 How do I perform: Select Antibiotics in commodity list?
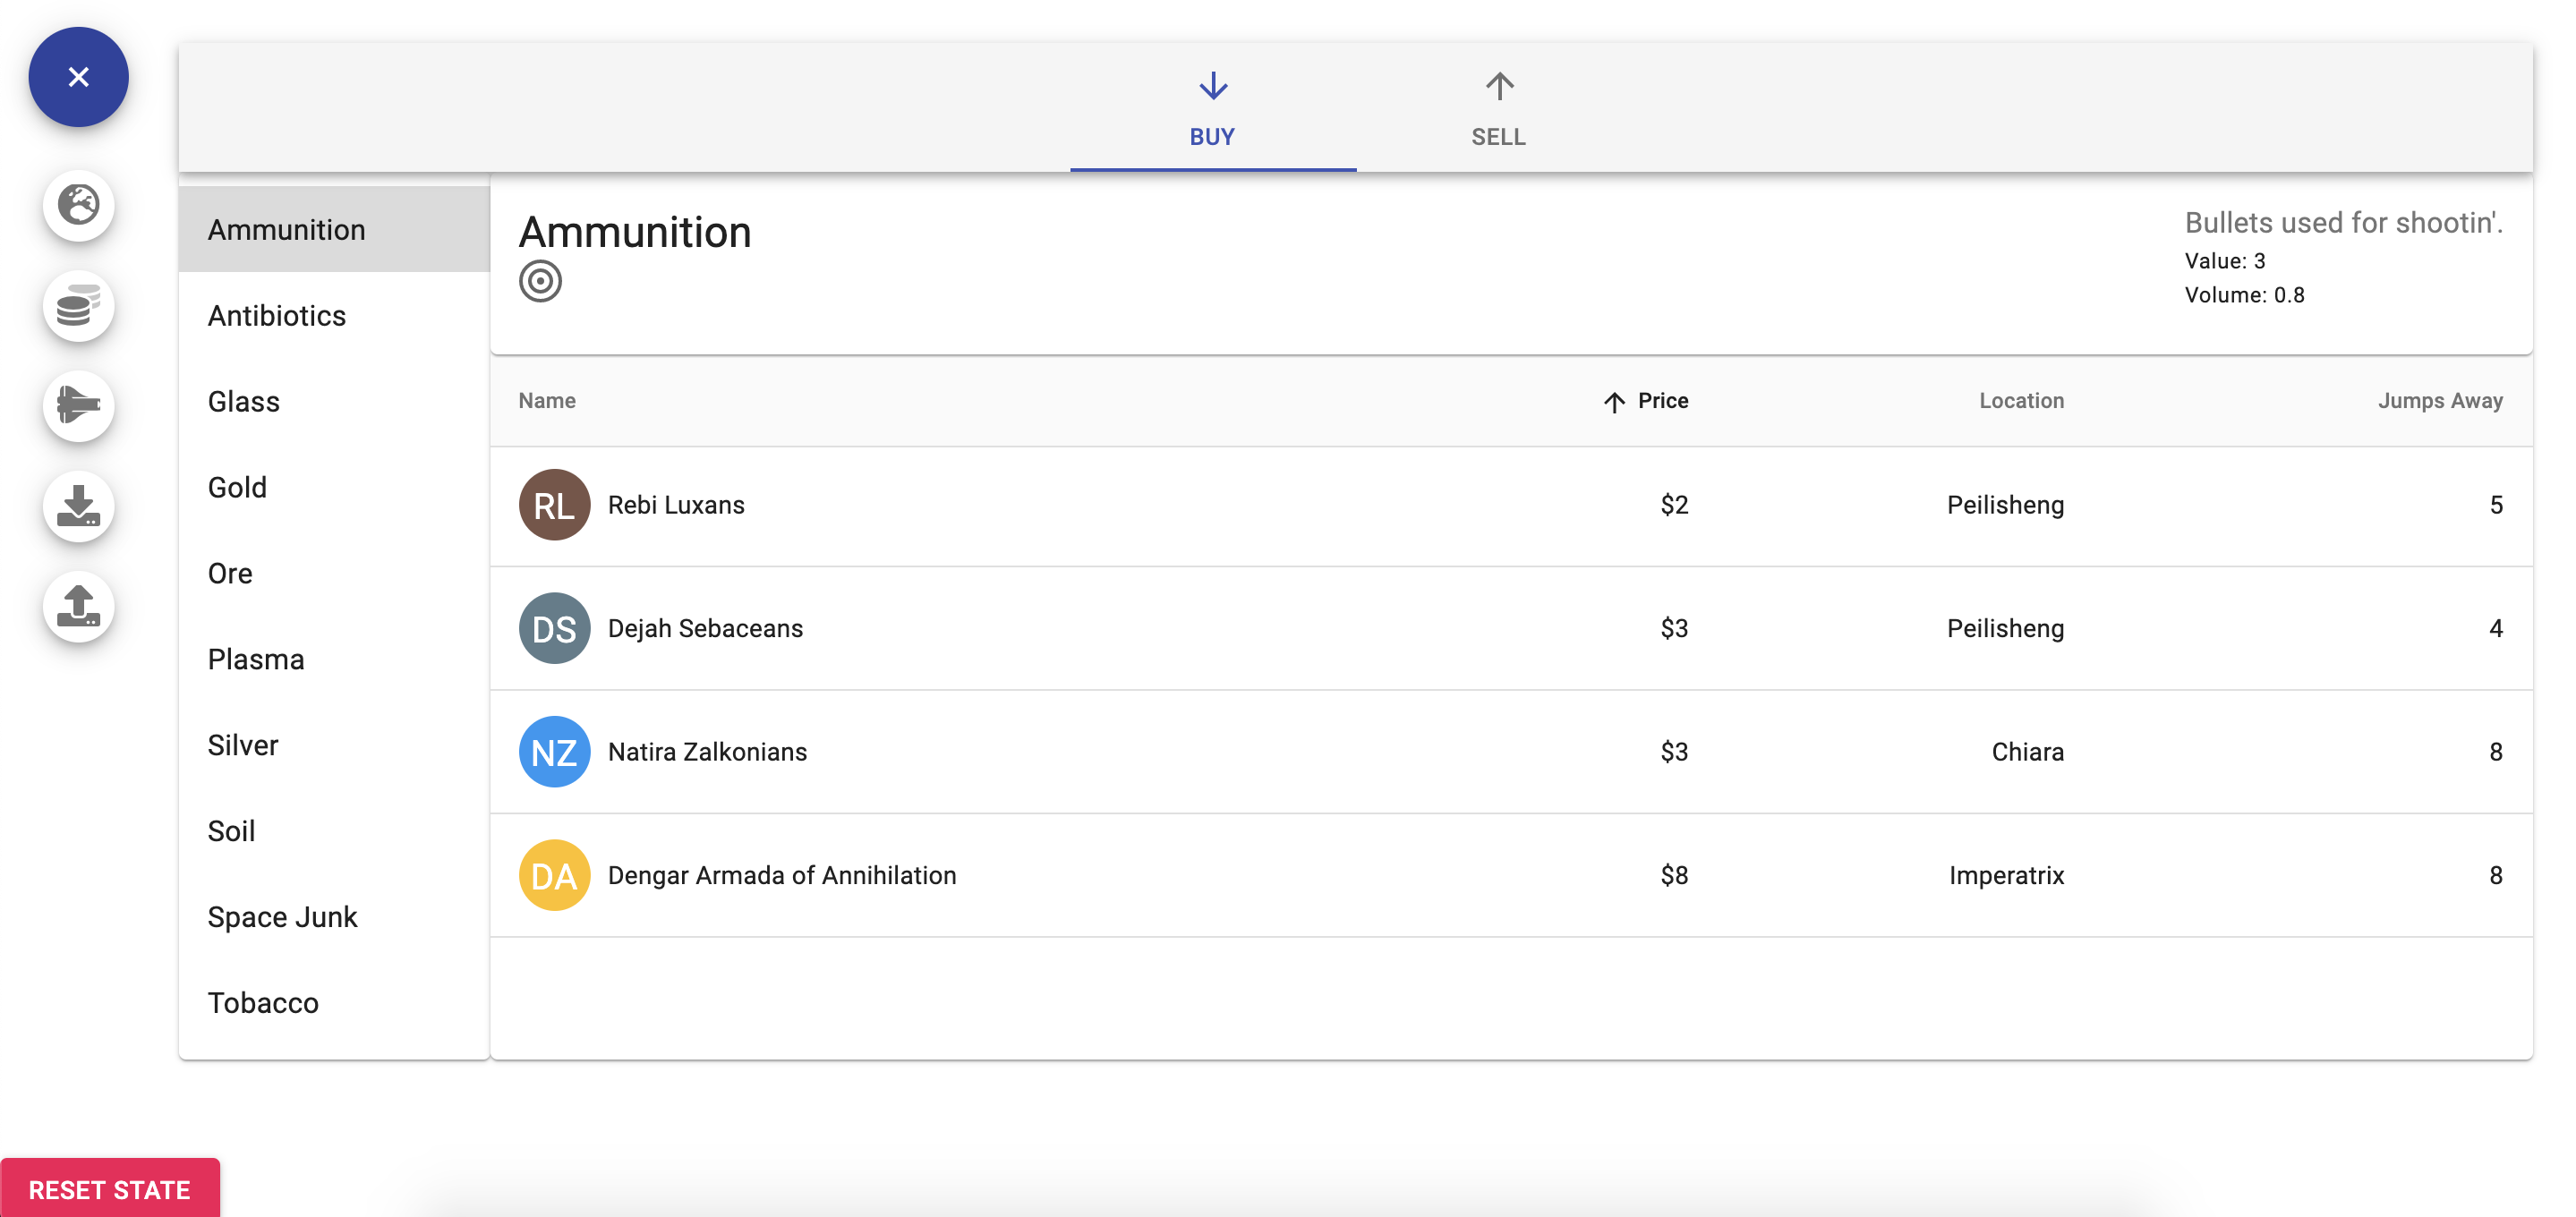click(x=277, y=316)
